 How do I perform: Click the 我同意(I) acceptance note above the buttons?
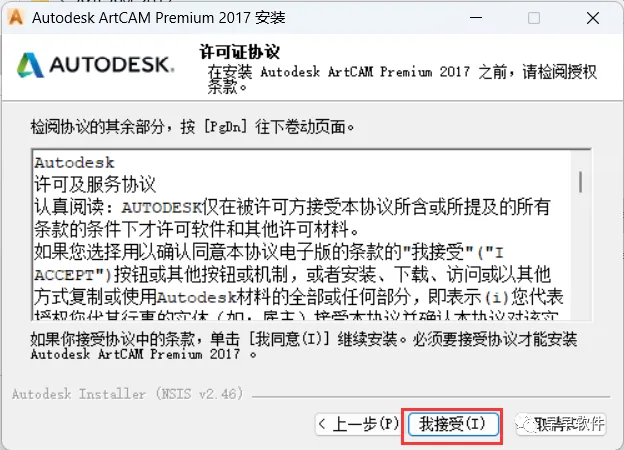(x=304, y=346)
